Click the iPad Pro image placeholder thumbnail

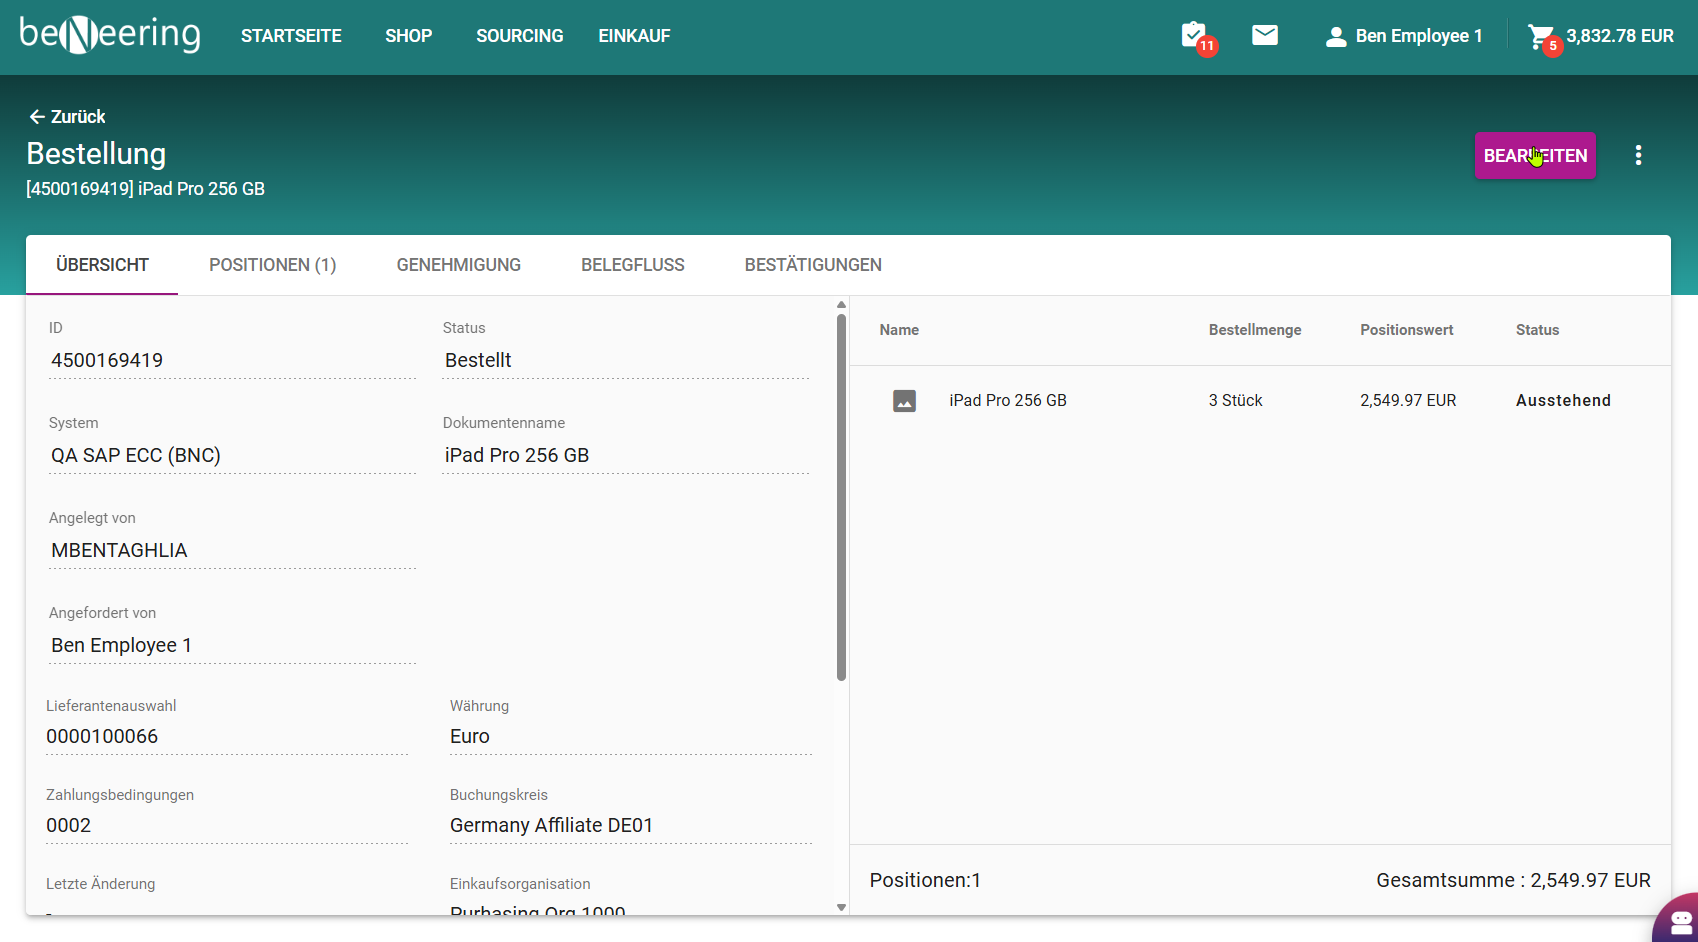tap(904, 401)
